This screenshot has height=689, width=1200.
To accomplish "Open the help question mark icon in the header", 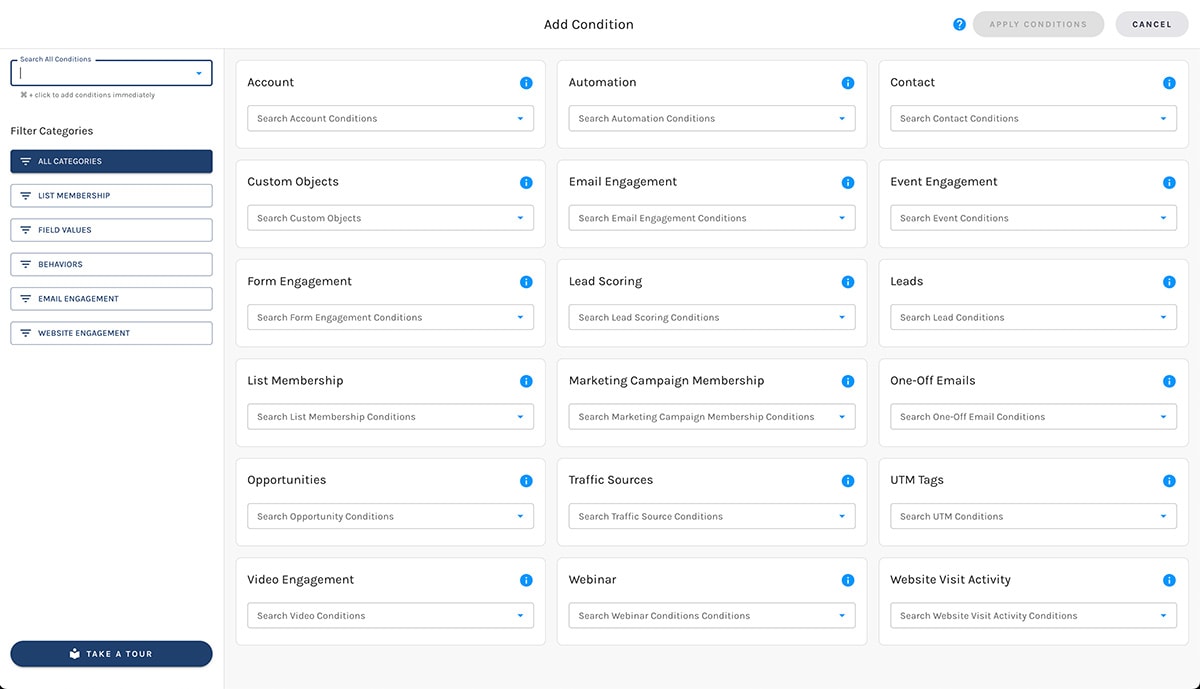I will coord(959,24).
